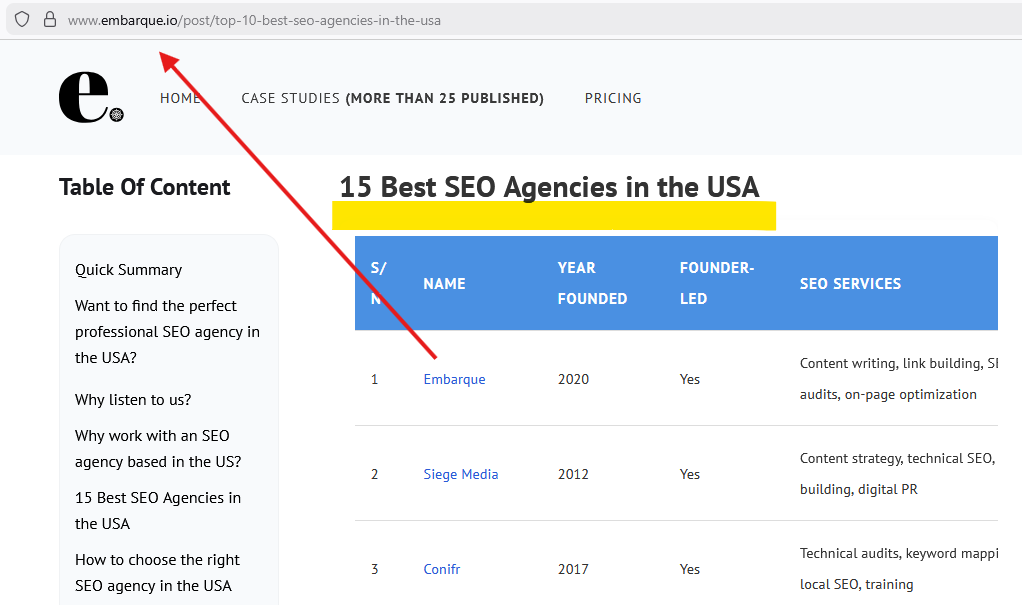1022x605 pixels.
Task: Open the Conifr agency link
Action: [x=441, y=569]
